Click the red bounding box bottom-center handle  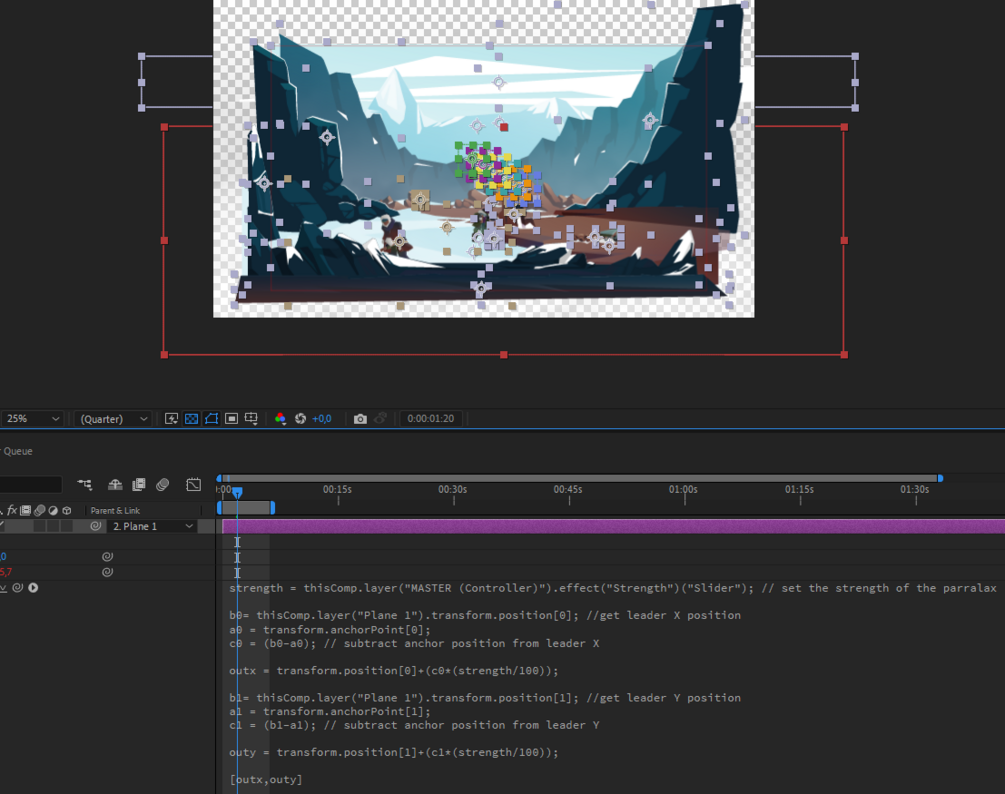pos(504,354)
